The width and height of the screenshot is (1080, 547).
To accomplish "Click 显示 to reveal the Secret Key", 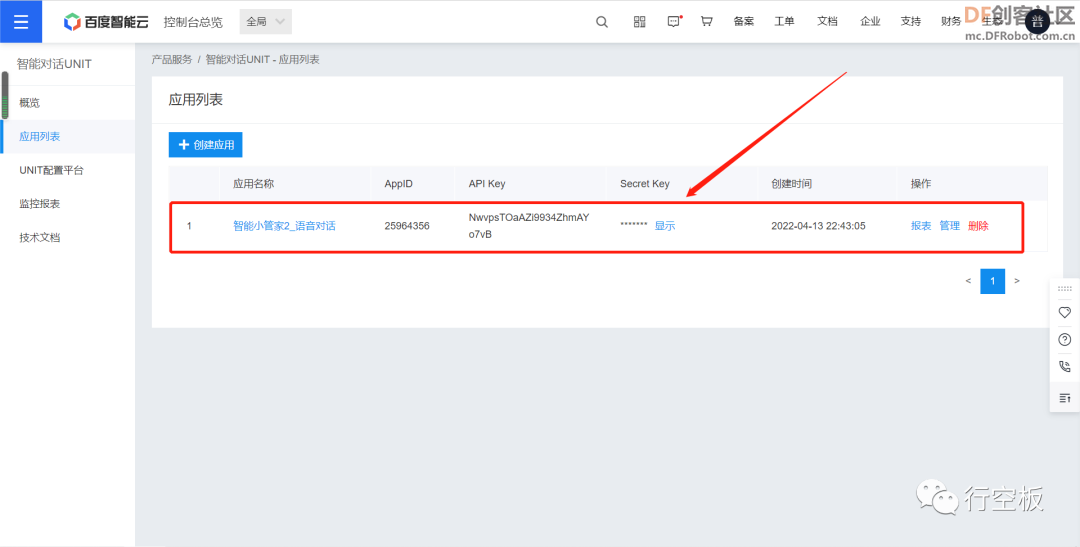I will point(665,225).
